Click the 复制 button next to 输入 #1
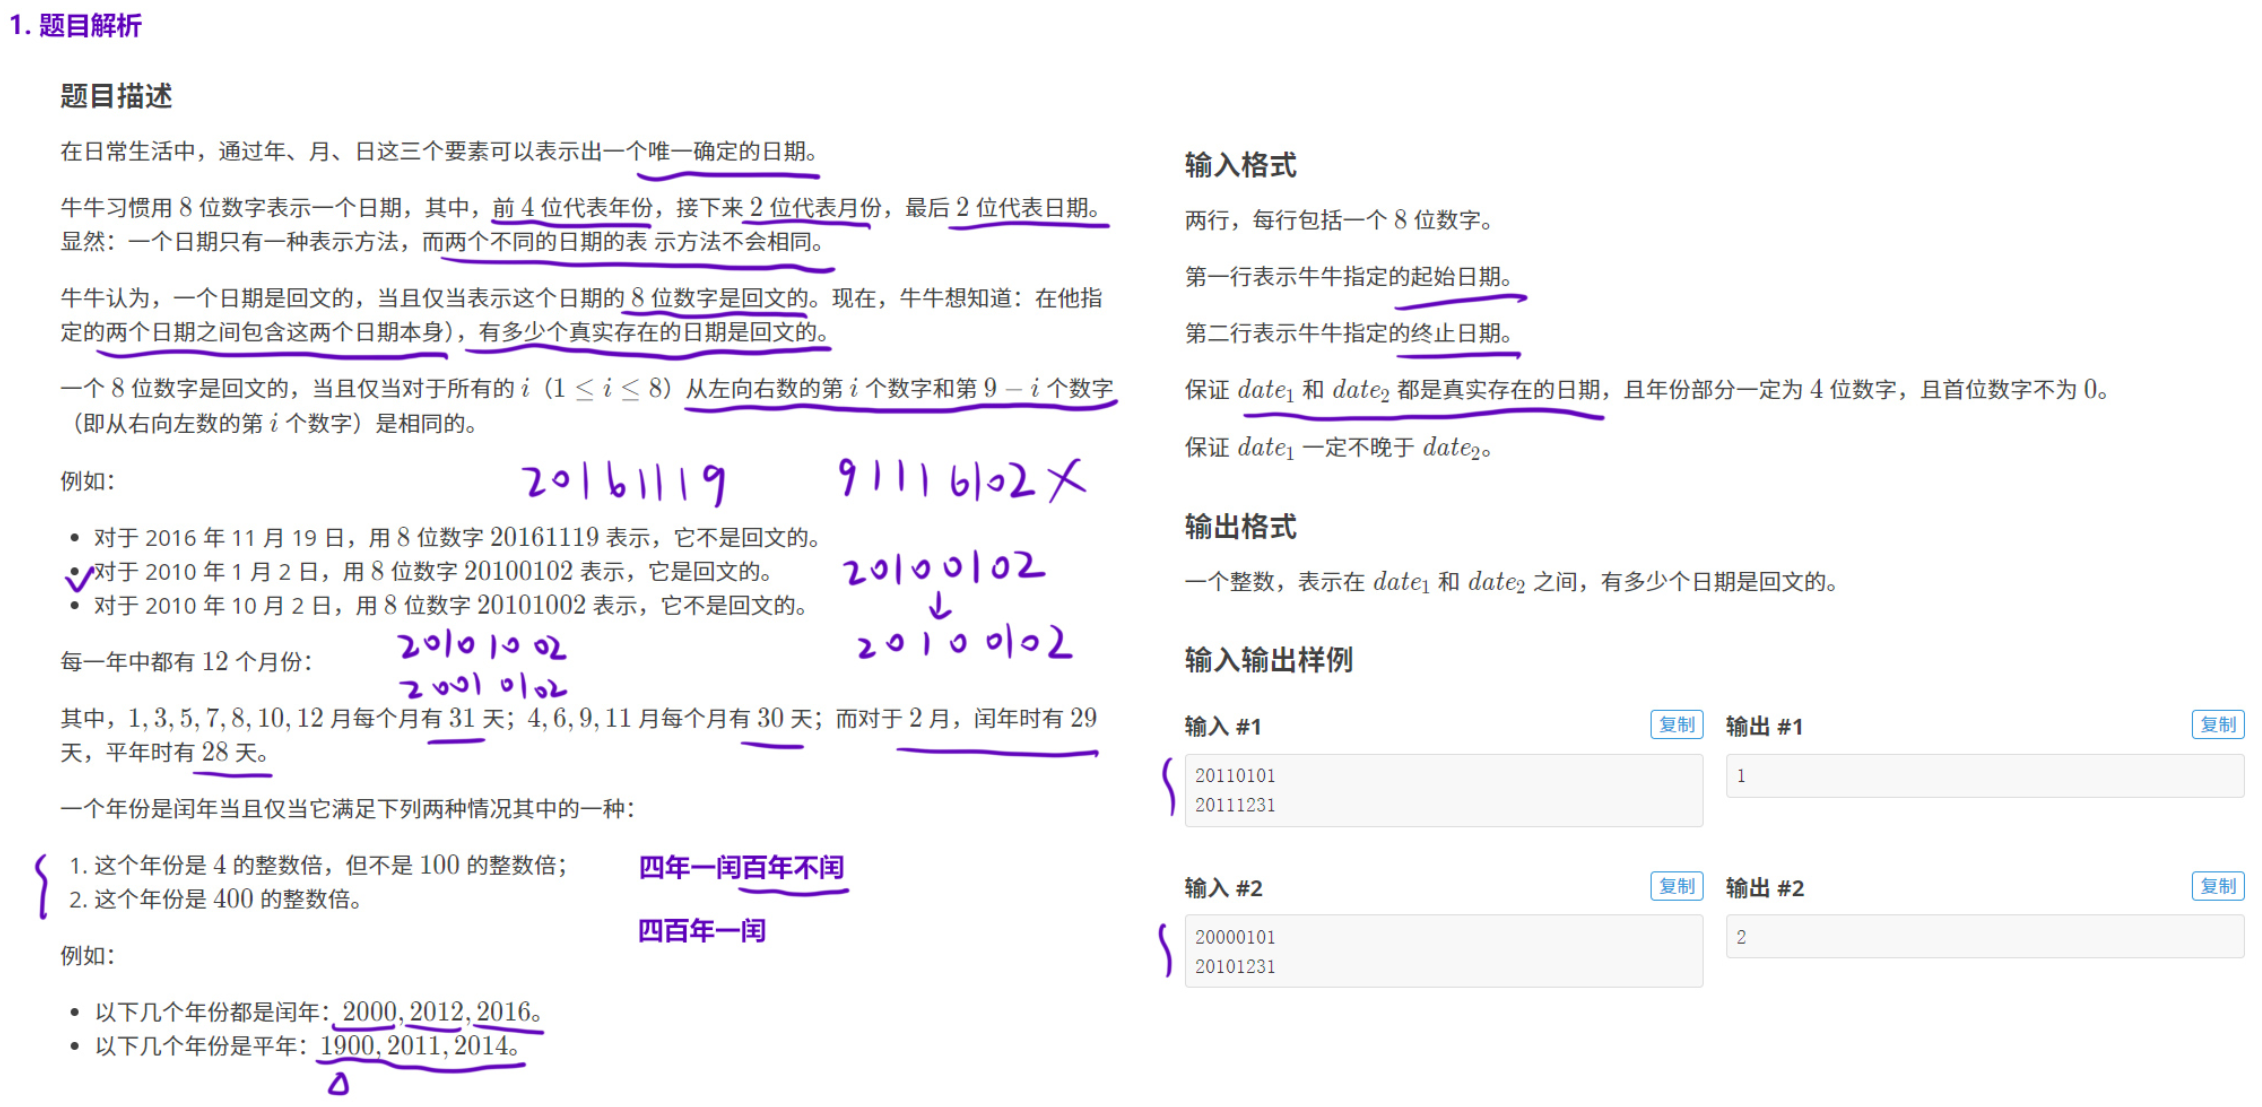 (1676, 724)
